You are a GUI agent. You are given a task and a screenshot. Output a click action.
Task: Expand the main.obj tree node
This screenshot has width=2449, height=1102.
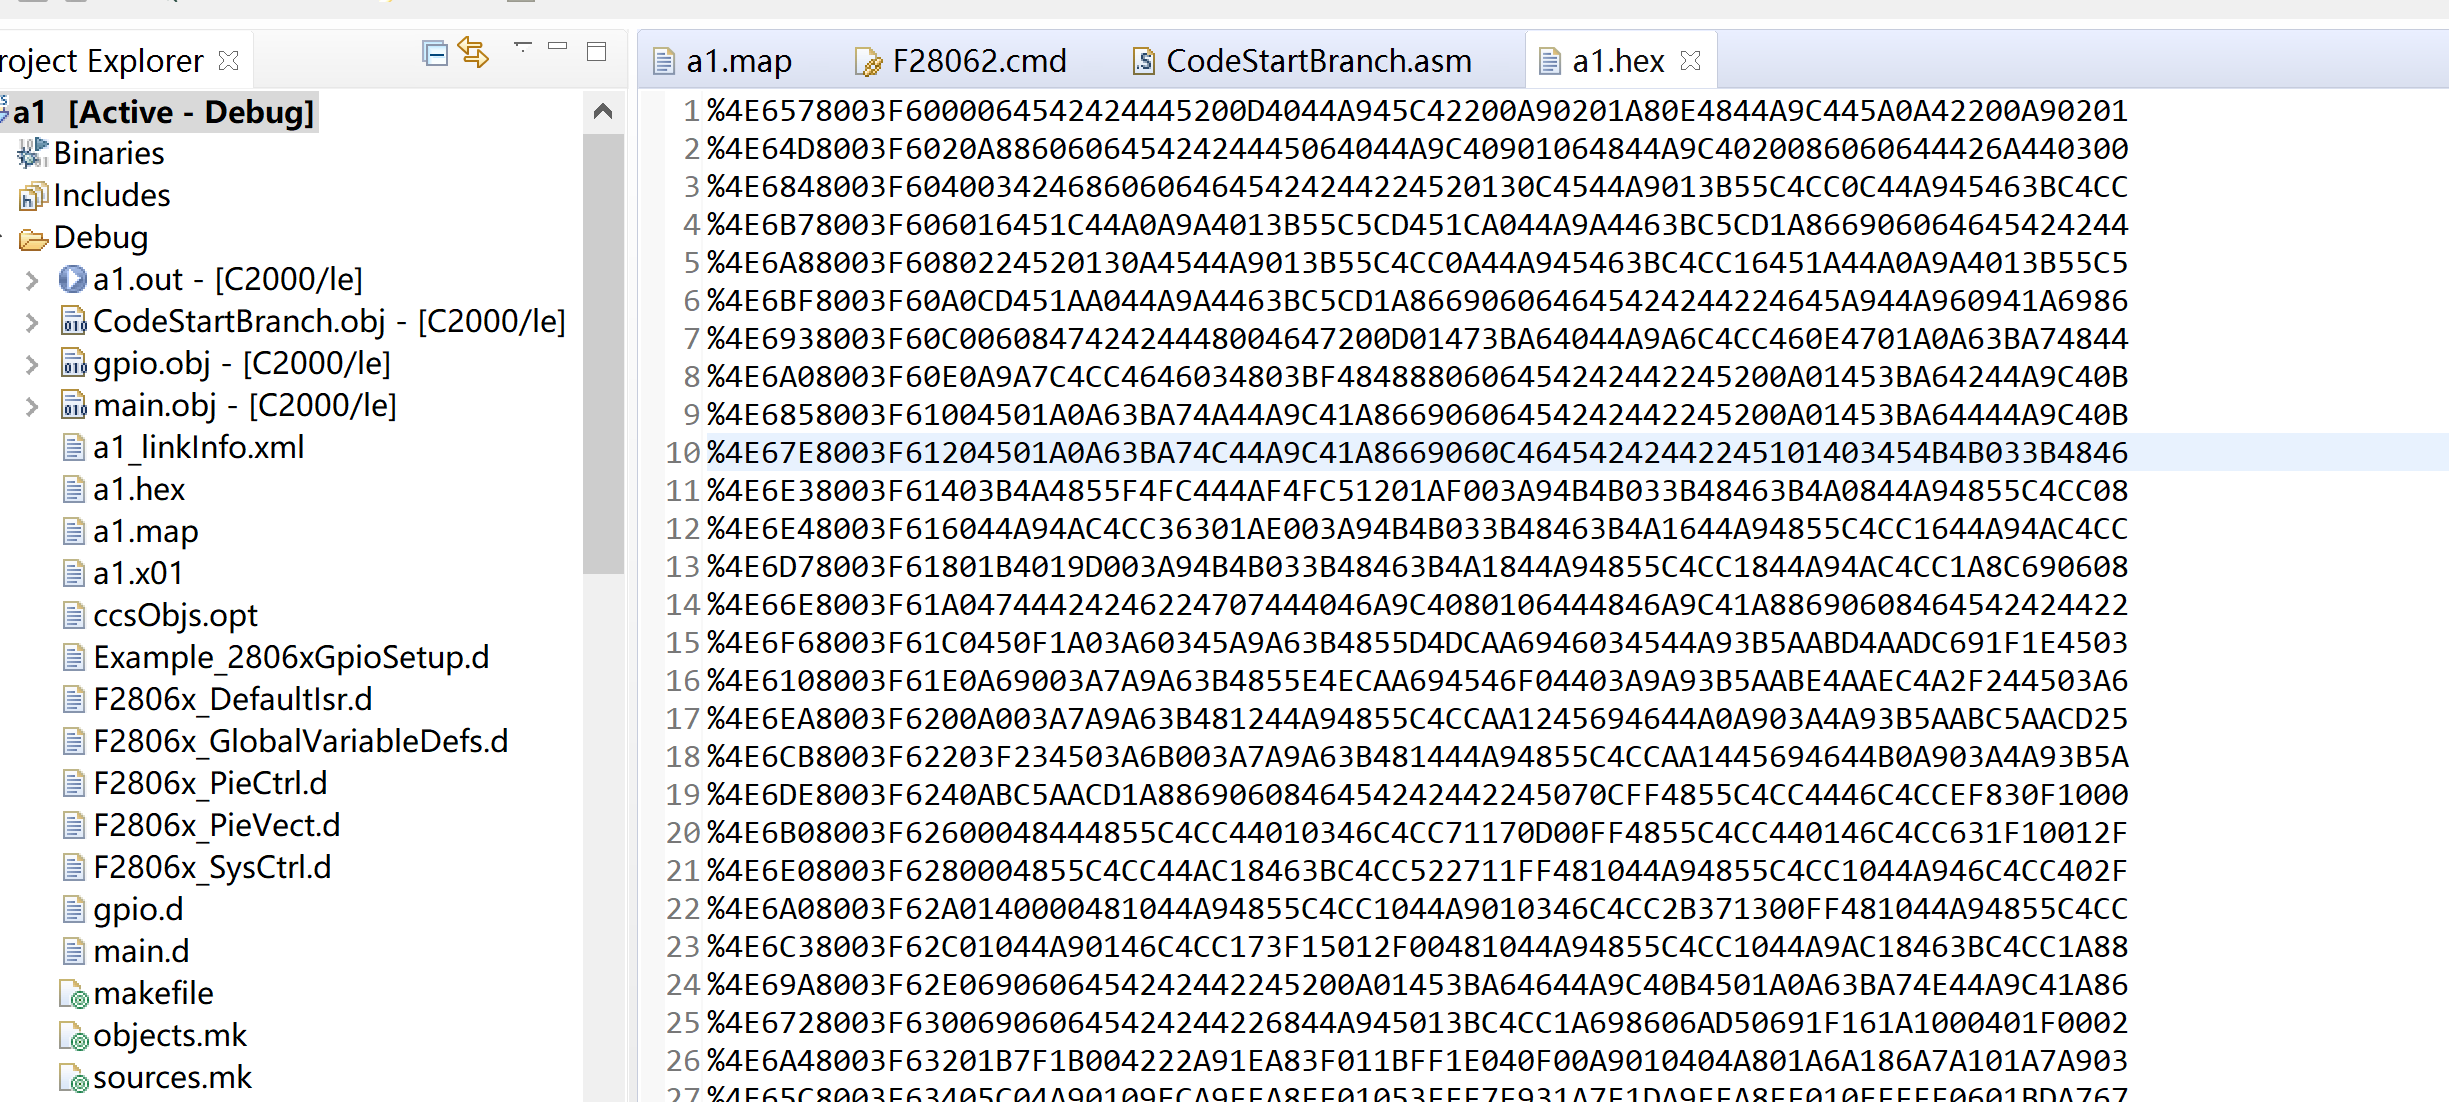pos(32,406)
